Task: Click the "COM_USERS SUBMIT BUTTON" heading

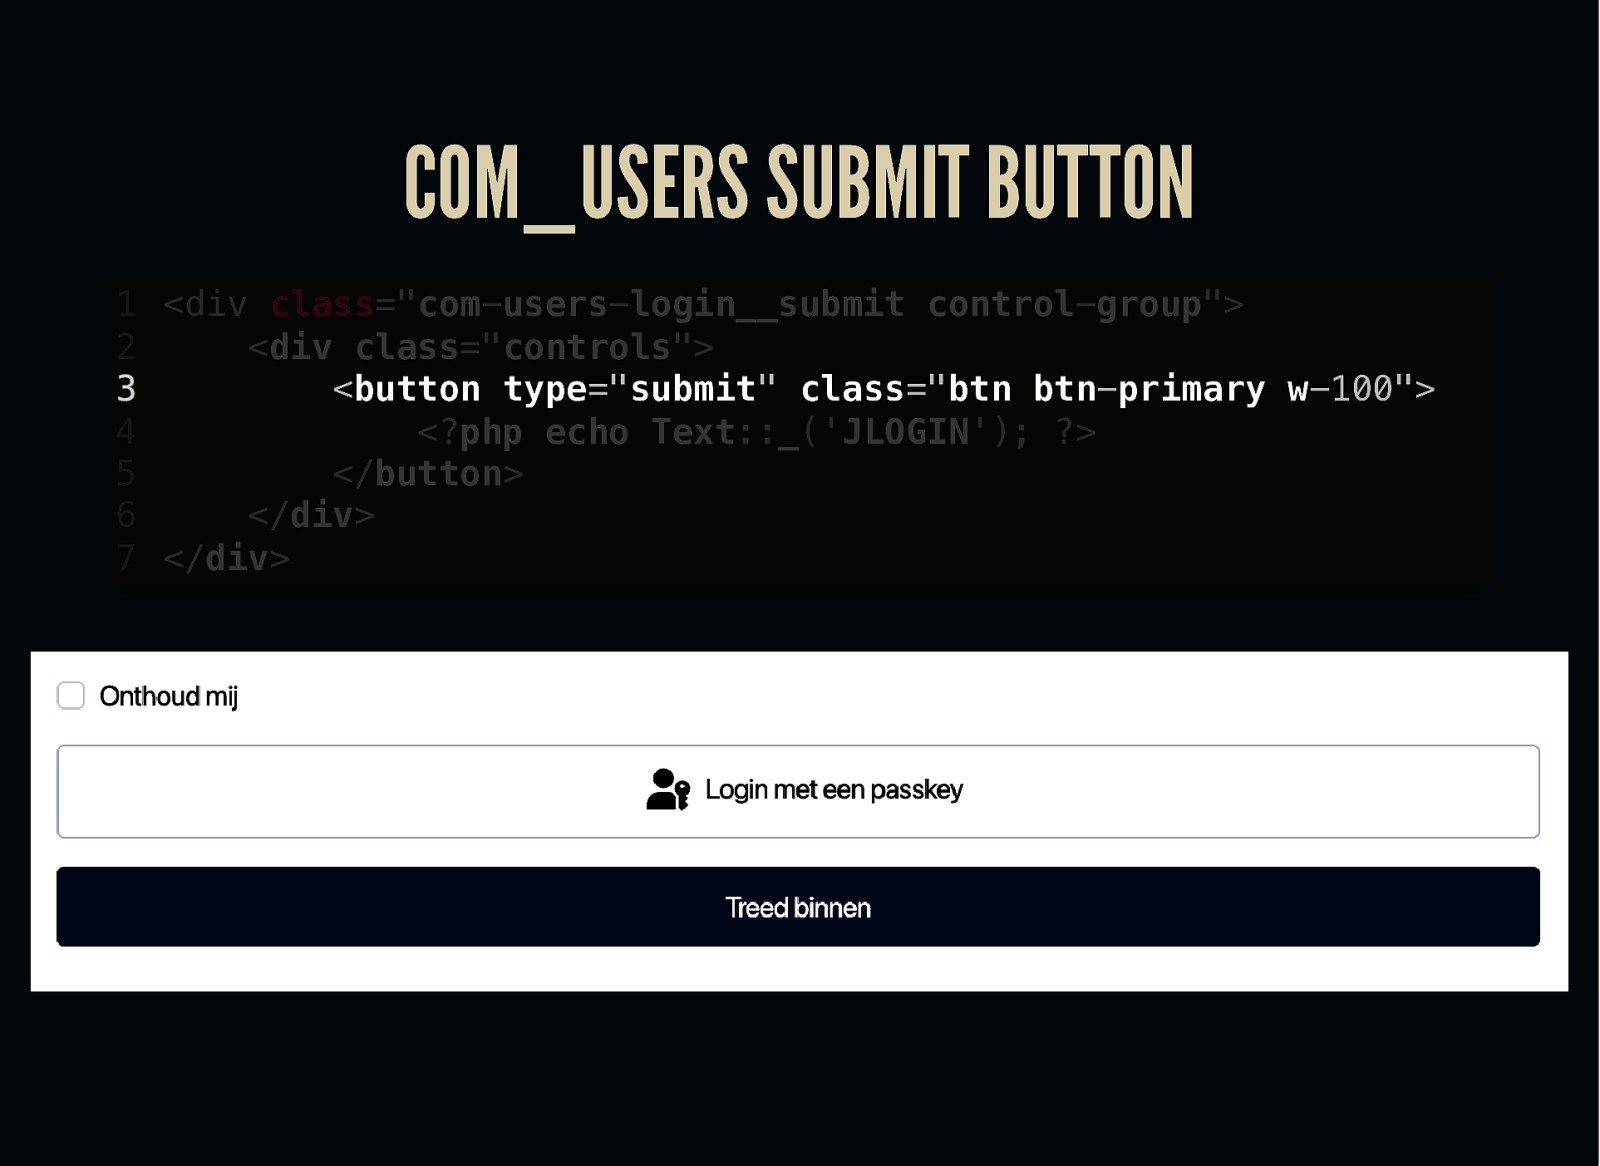Action: pyautogui.click(x=799, y=183)
